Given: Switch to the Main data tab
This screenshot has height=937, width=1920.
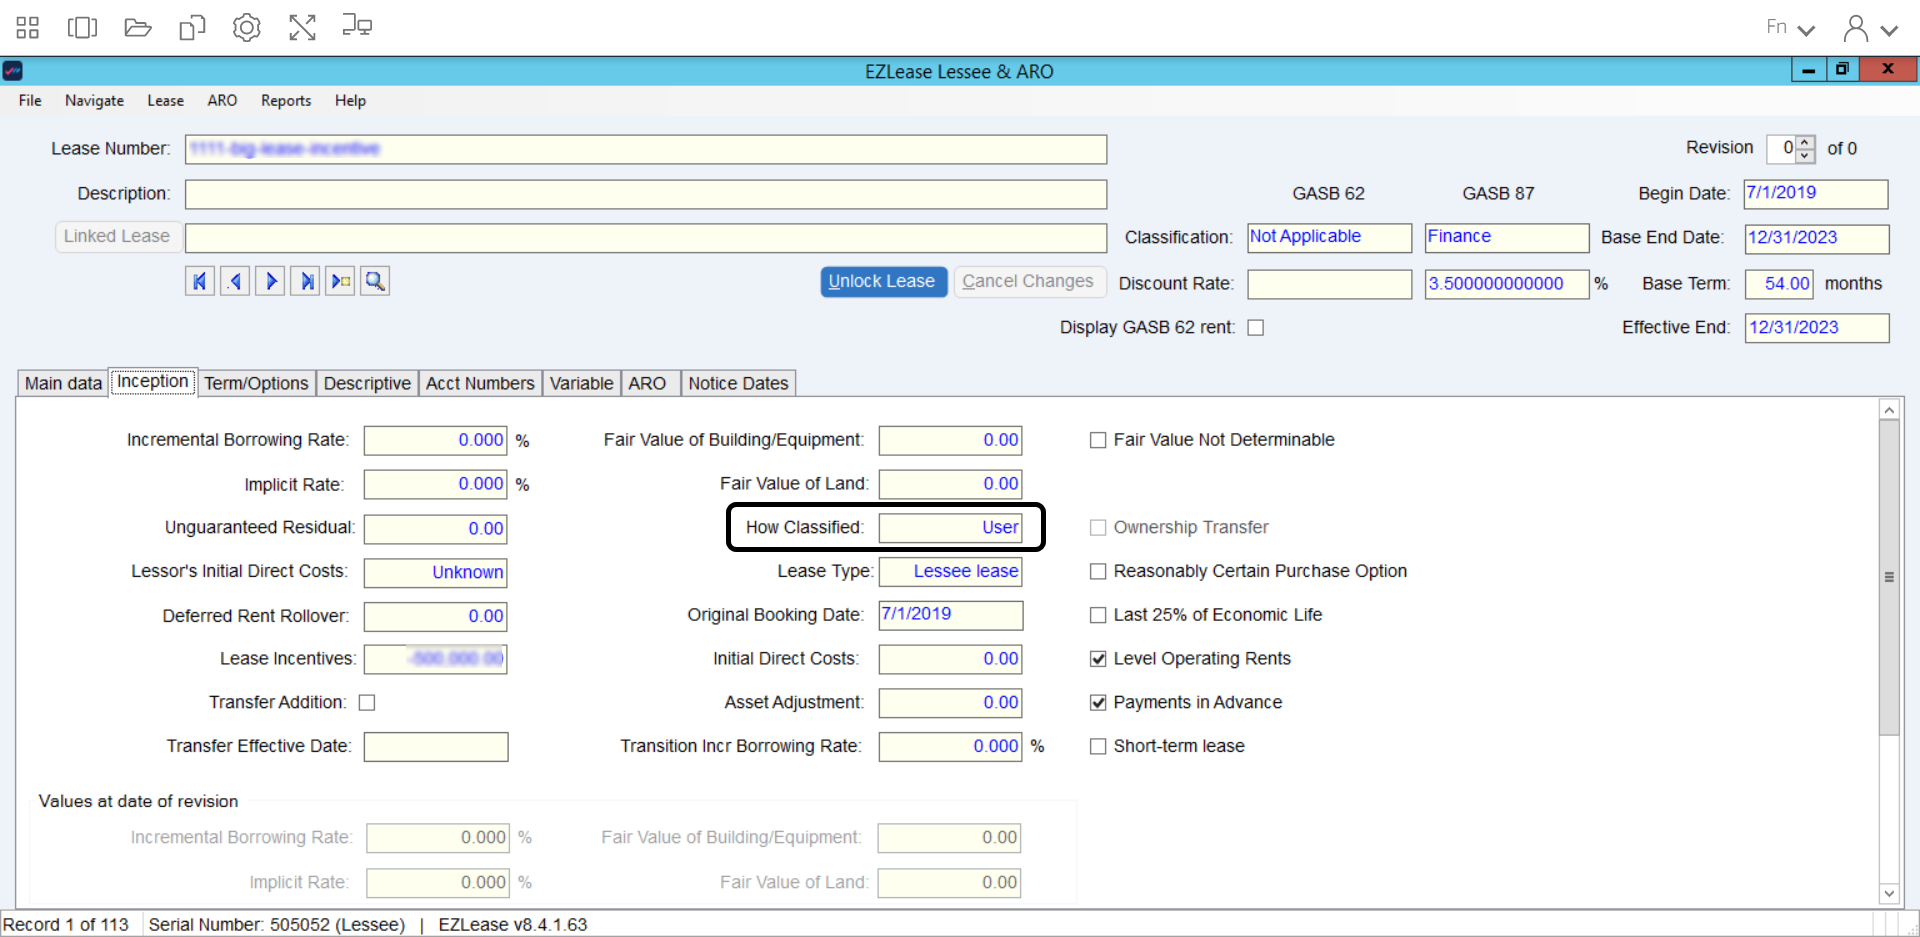Looking at the screenshot, I should [x=63, y=383].
